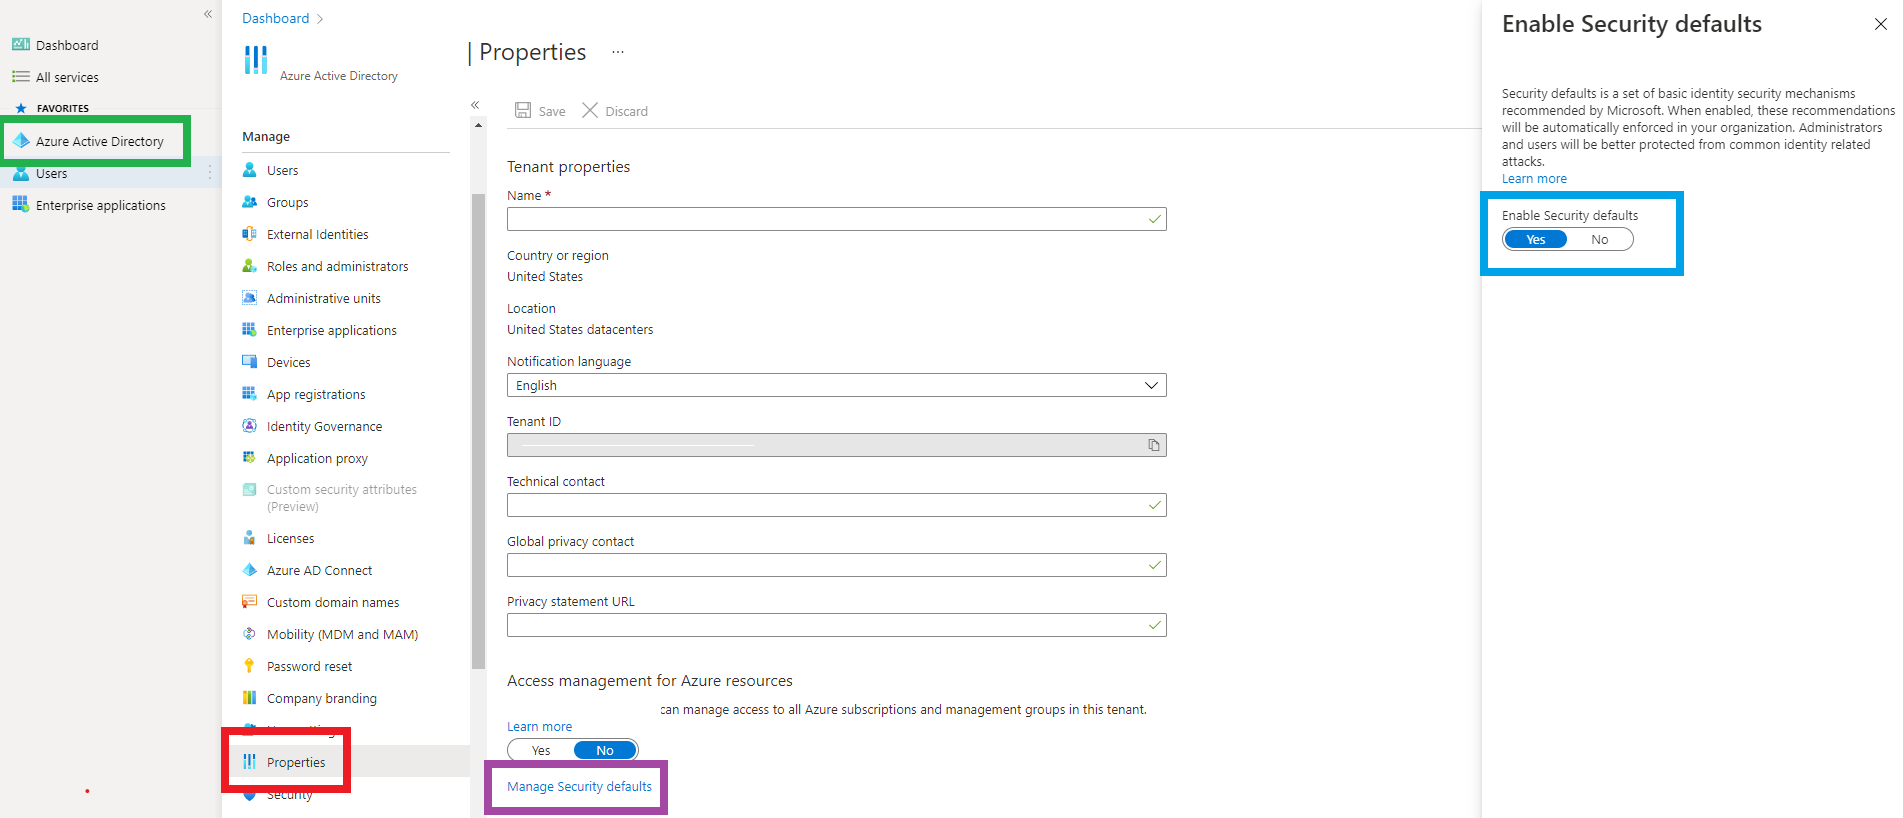Set Enable Security defaults to Yes
The width and height of the screenshot is (1903, 818).
coord(1536,240)
